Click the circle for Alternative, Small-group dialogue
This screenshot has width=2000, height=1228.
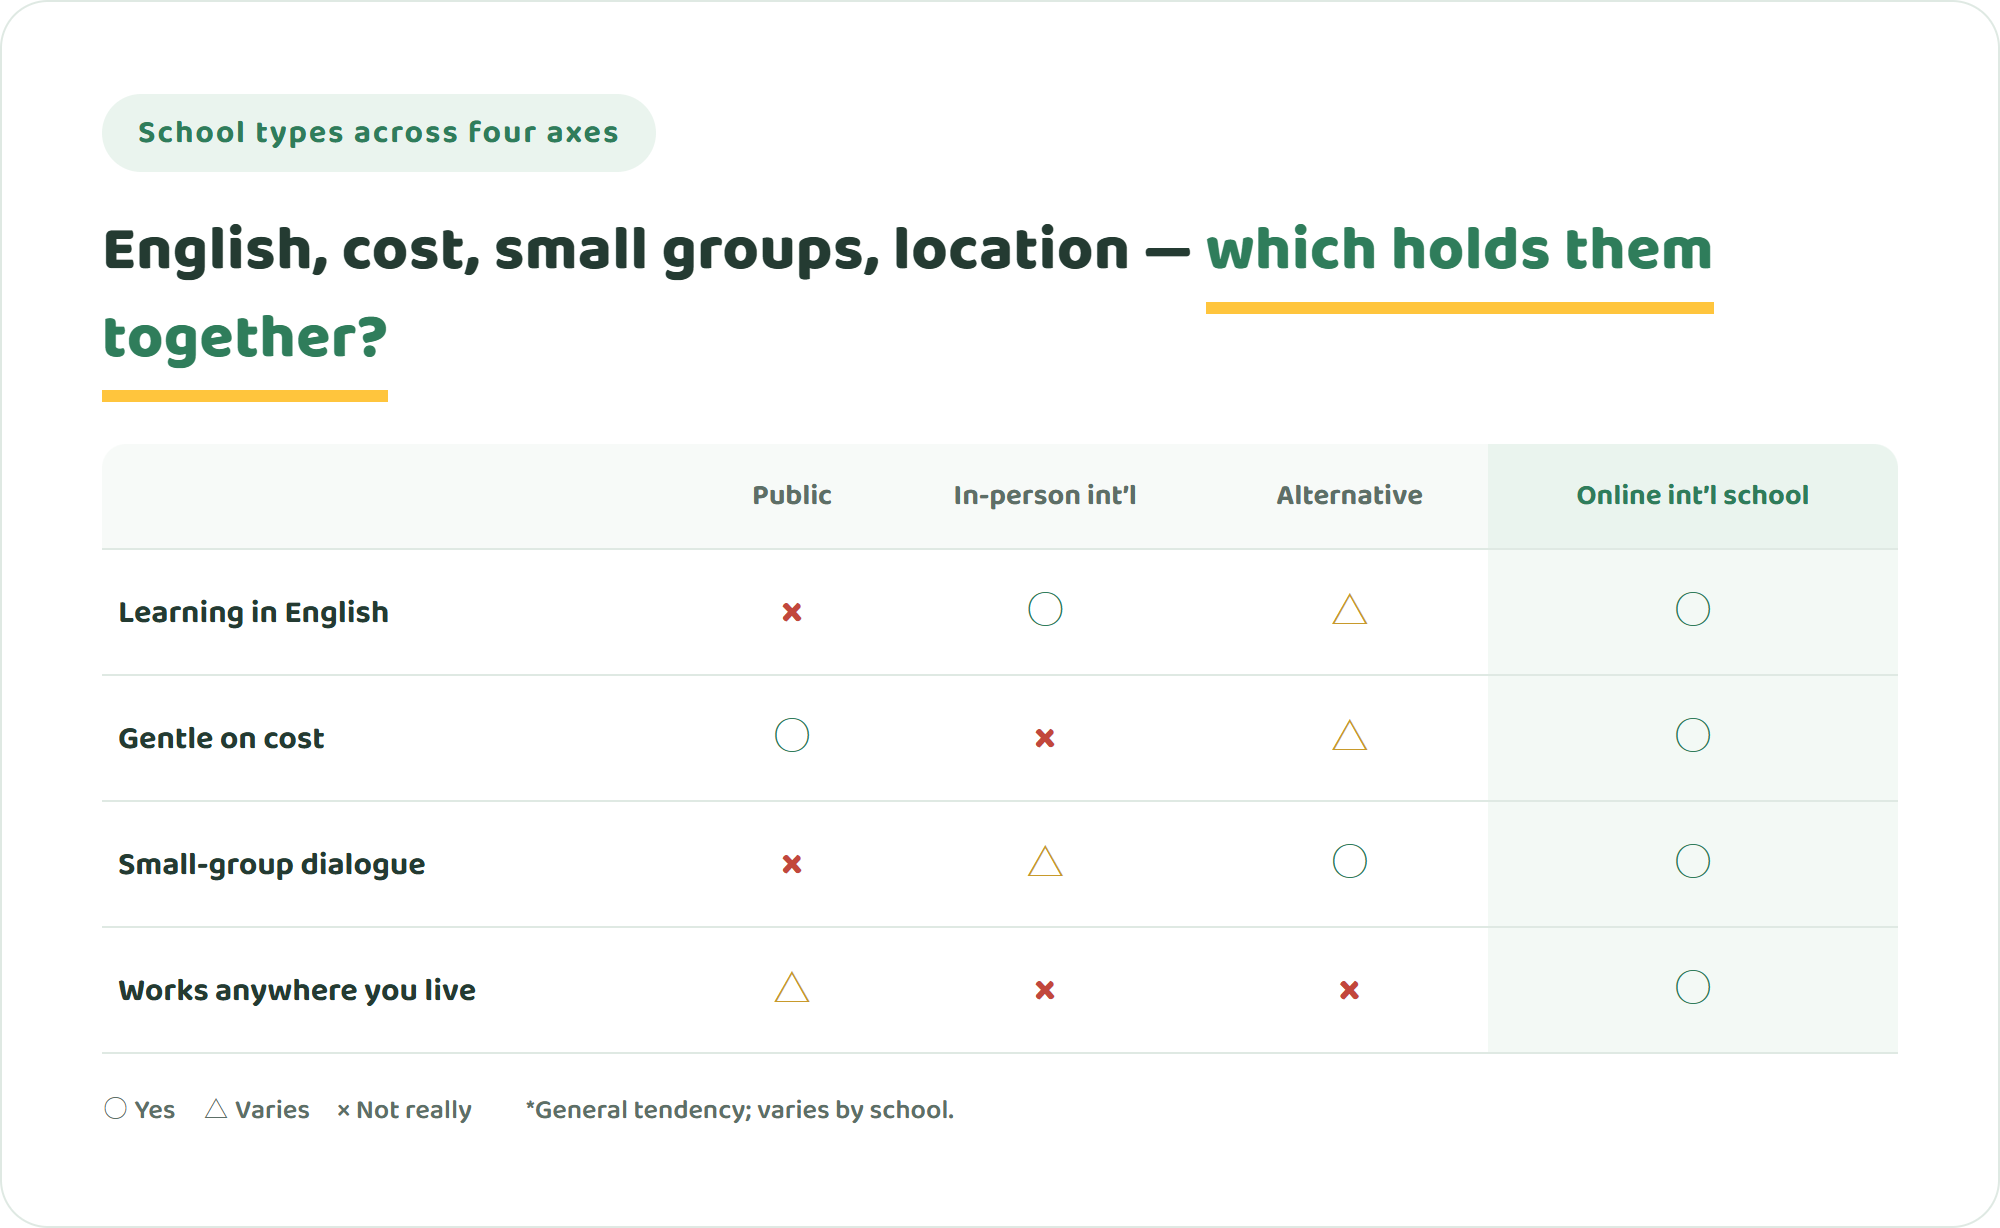point(1349,861)
